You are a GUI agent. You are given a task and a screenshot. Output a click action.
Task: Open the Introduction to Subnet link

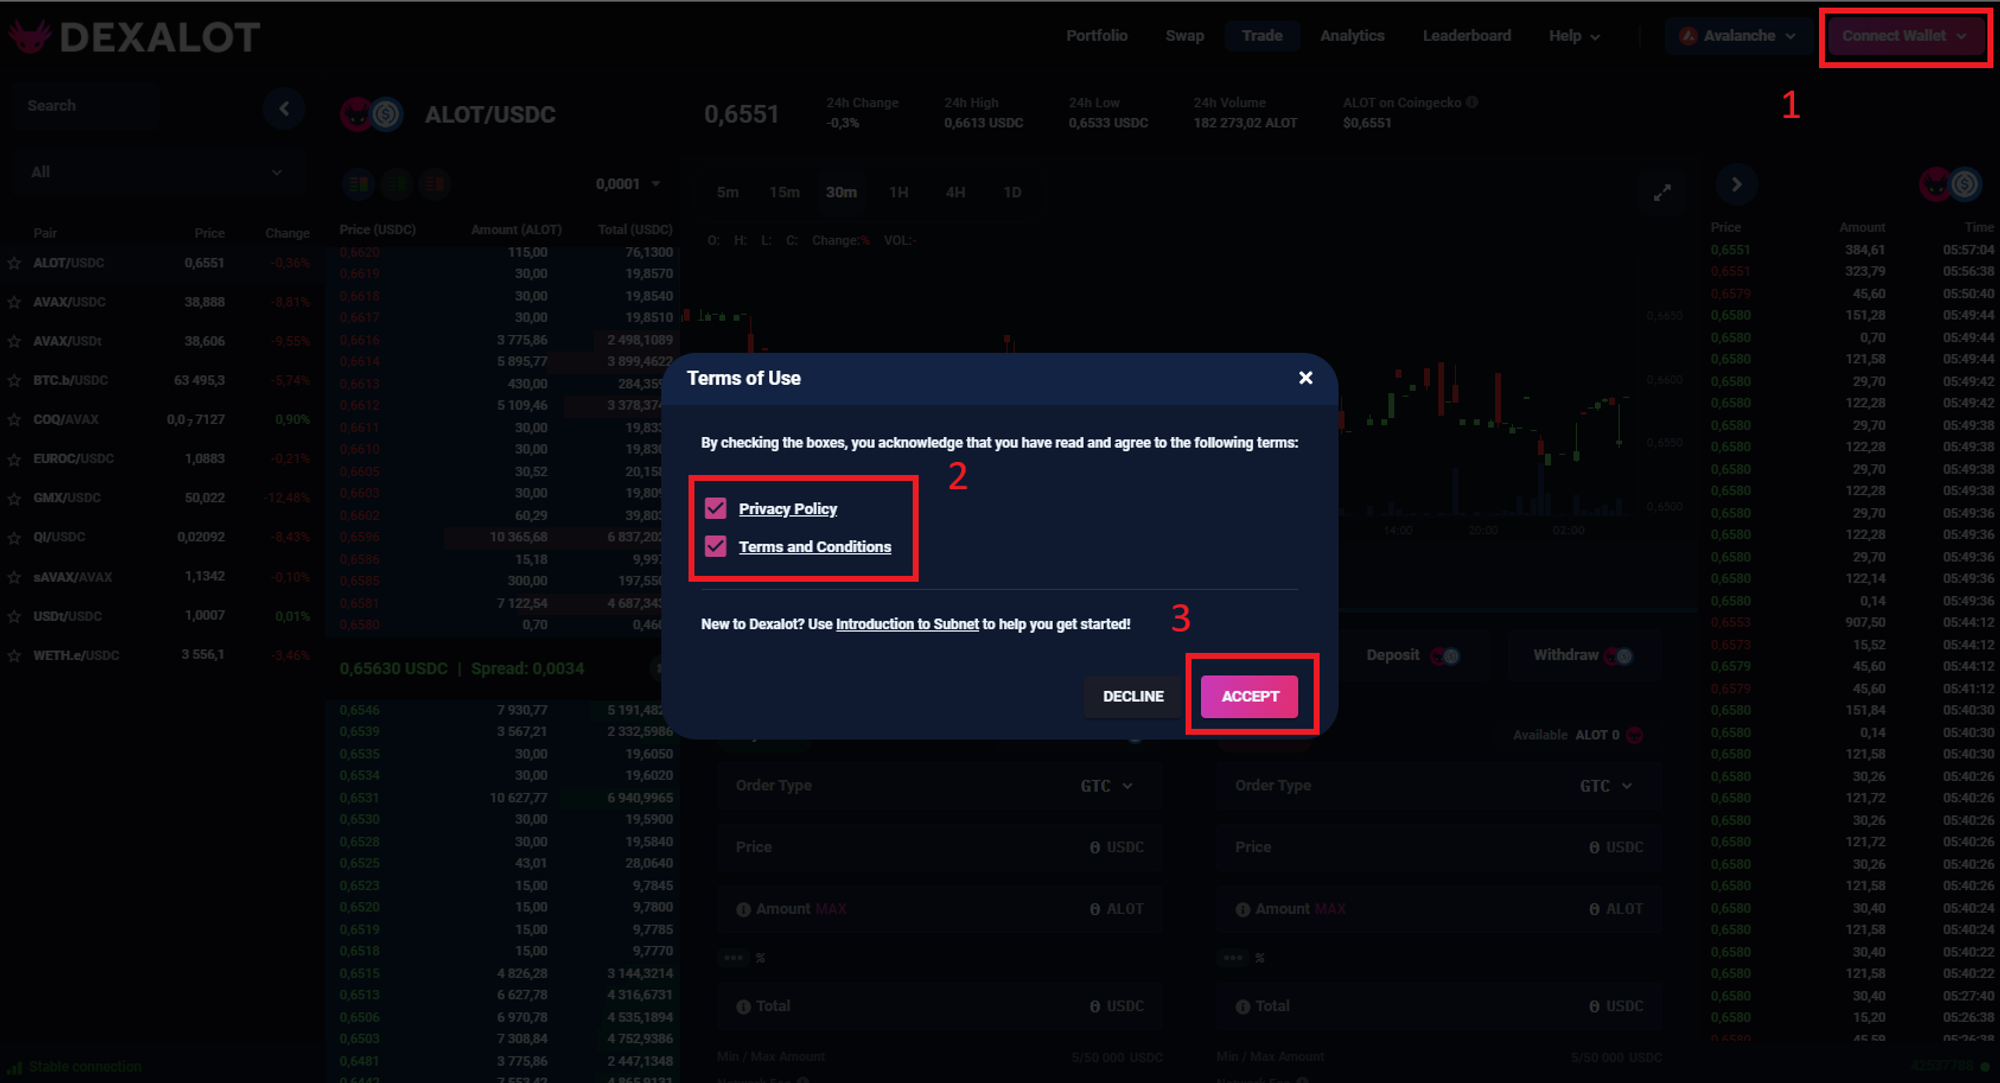tap(907, 624)
